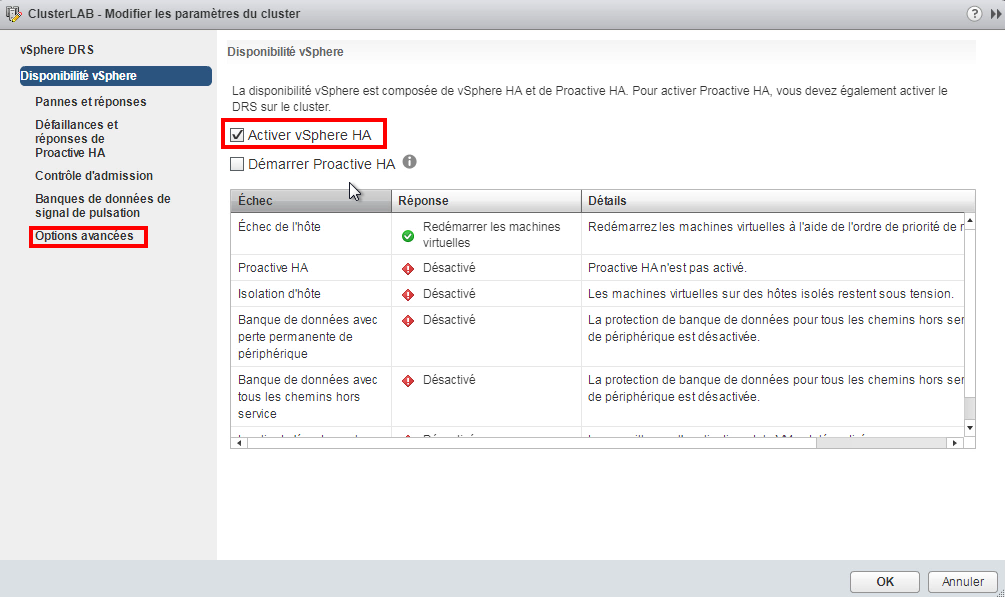The image size is (1005, 597).
Task: Click the Détails column header
Action: click(x=778, y=201)
